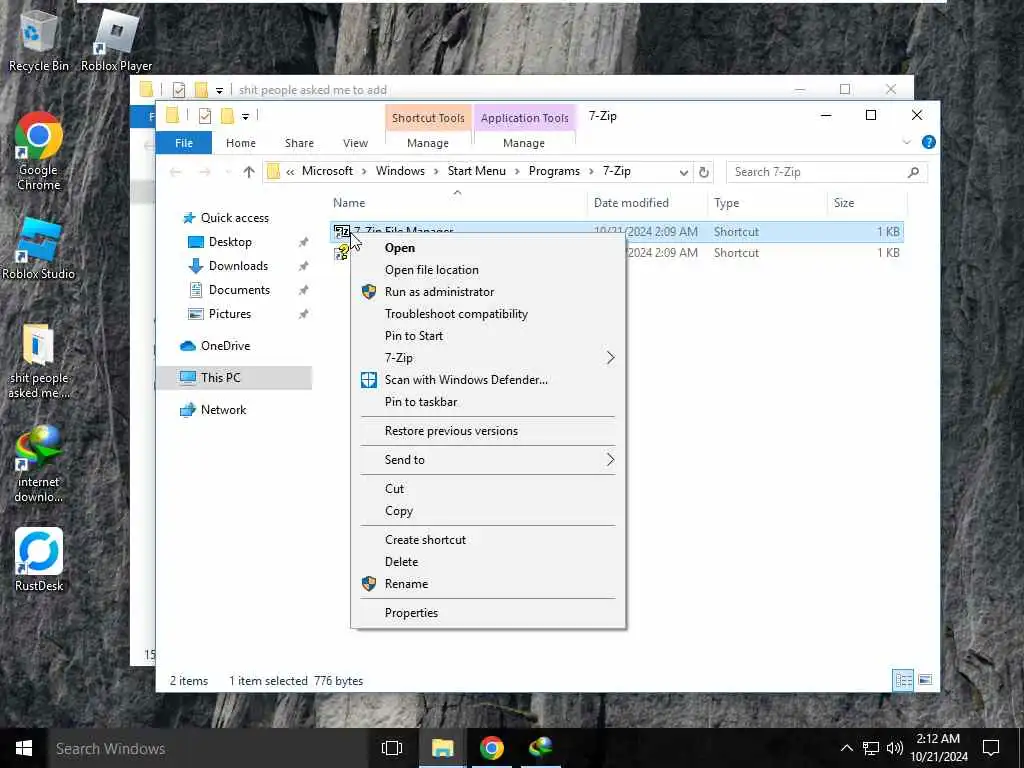Expand the ribbon chevron
The height and width of the screenshot is (768, 1024).
pos(906,142)
